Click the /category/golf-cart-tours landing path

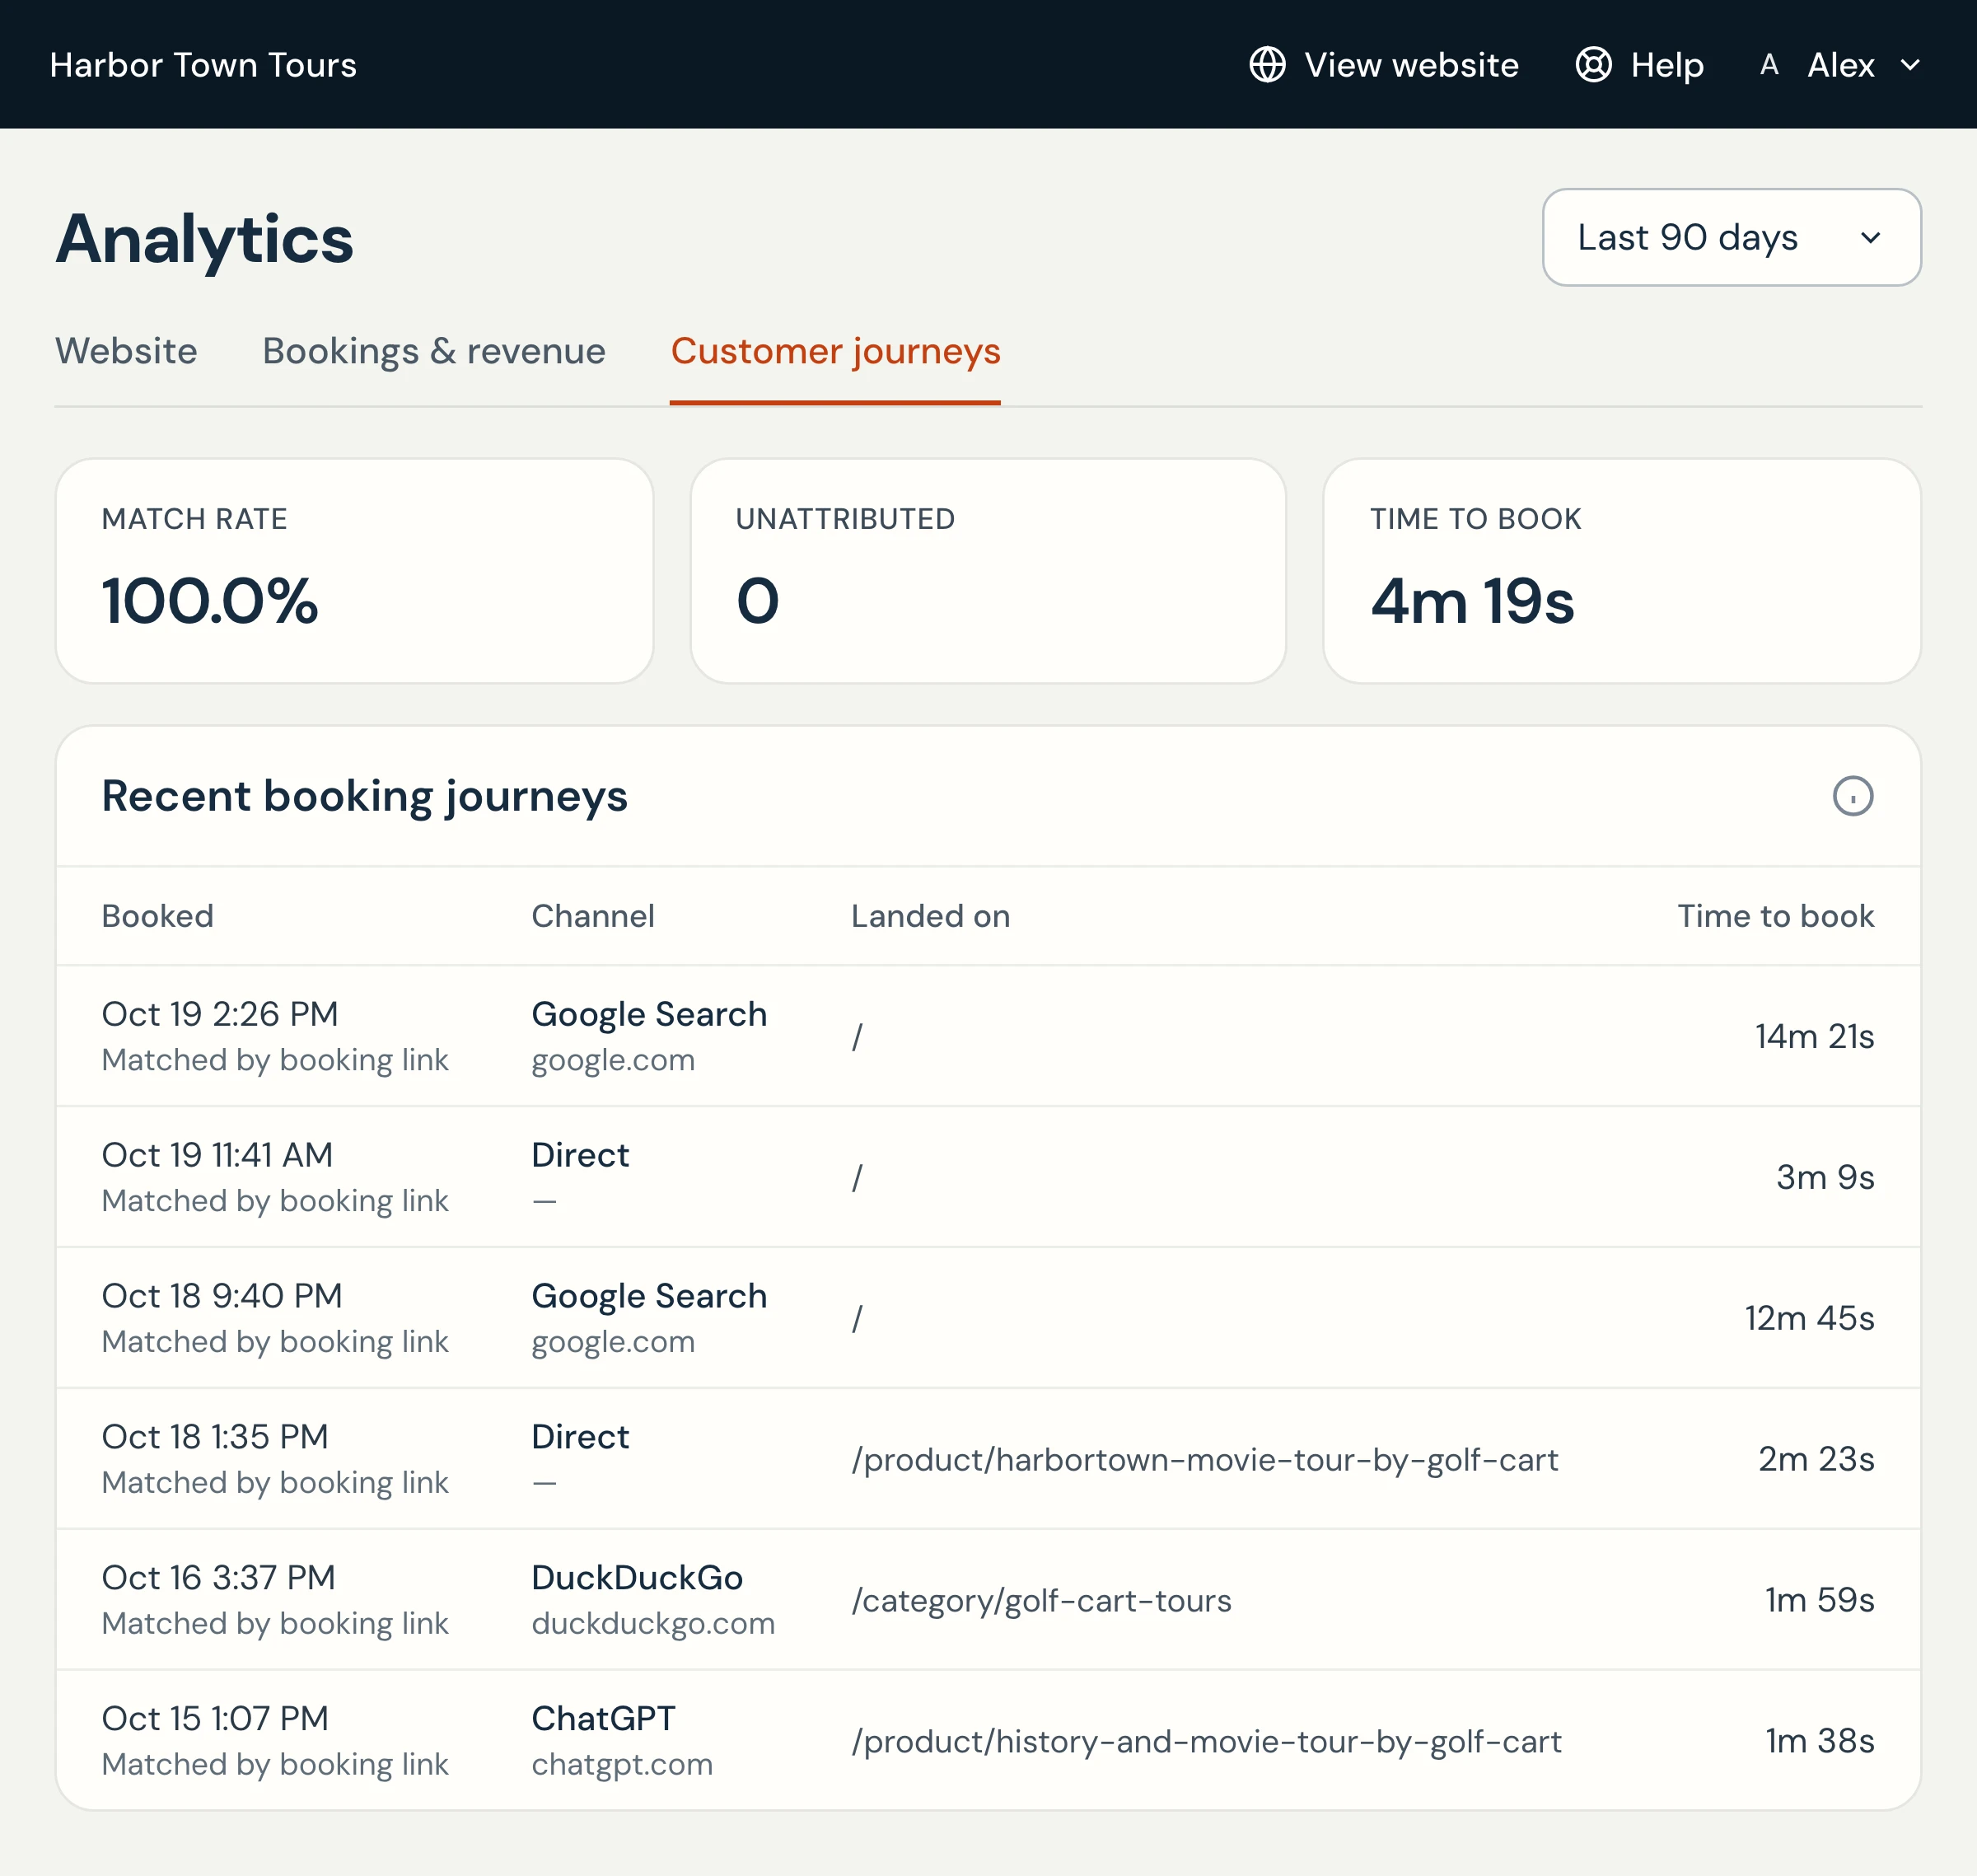pos(1041,1601)
